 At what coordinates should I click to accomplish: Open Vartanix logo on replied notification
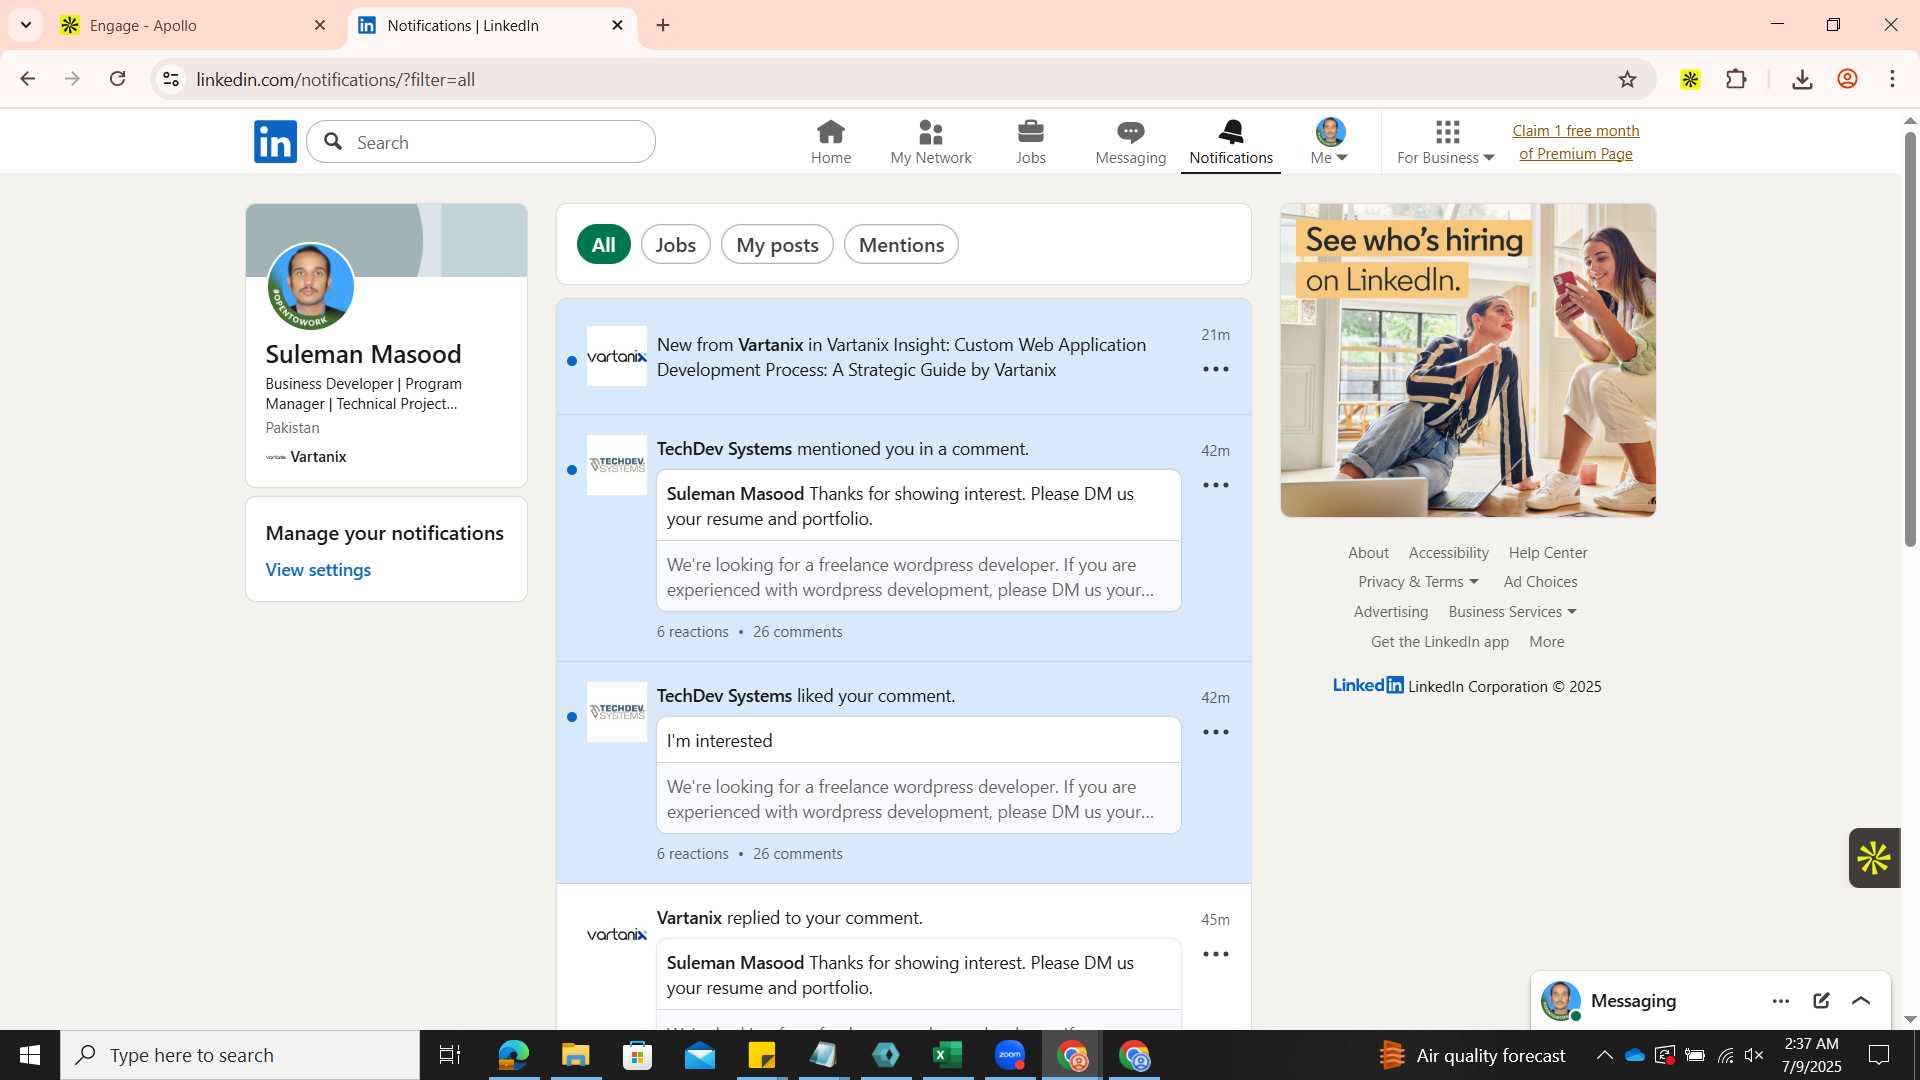coord(617,934)
